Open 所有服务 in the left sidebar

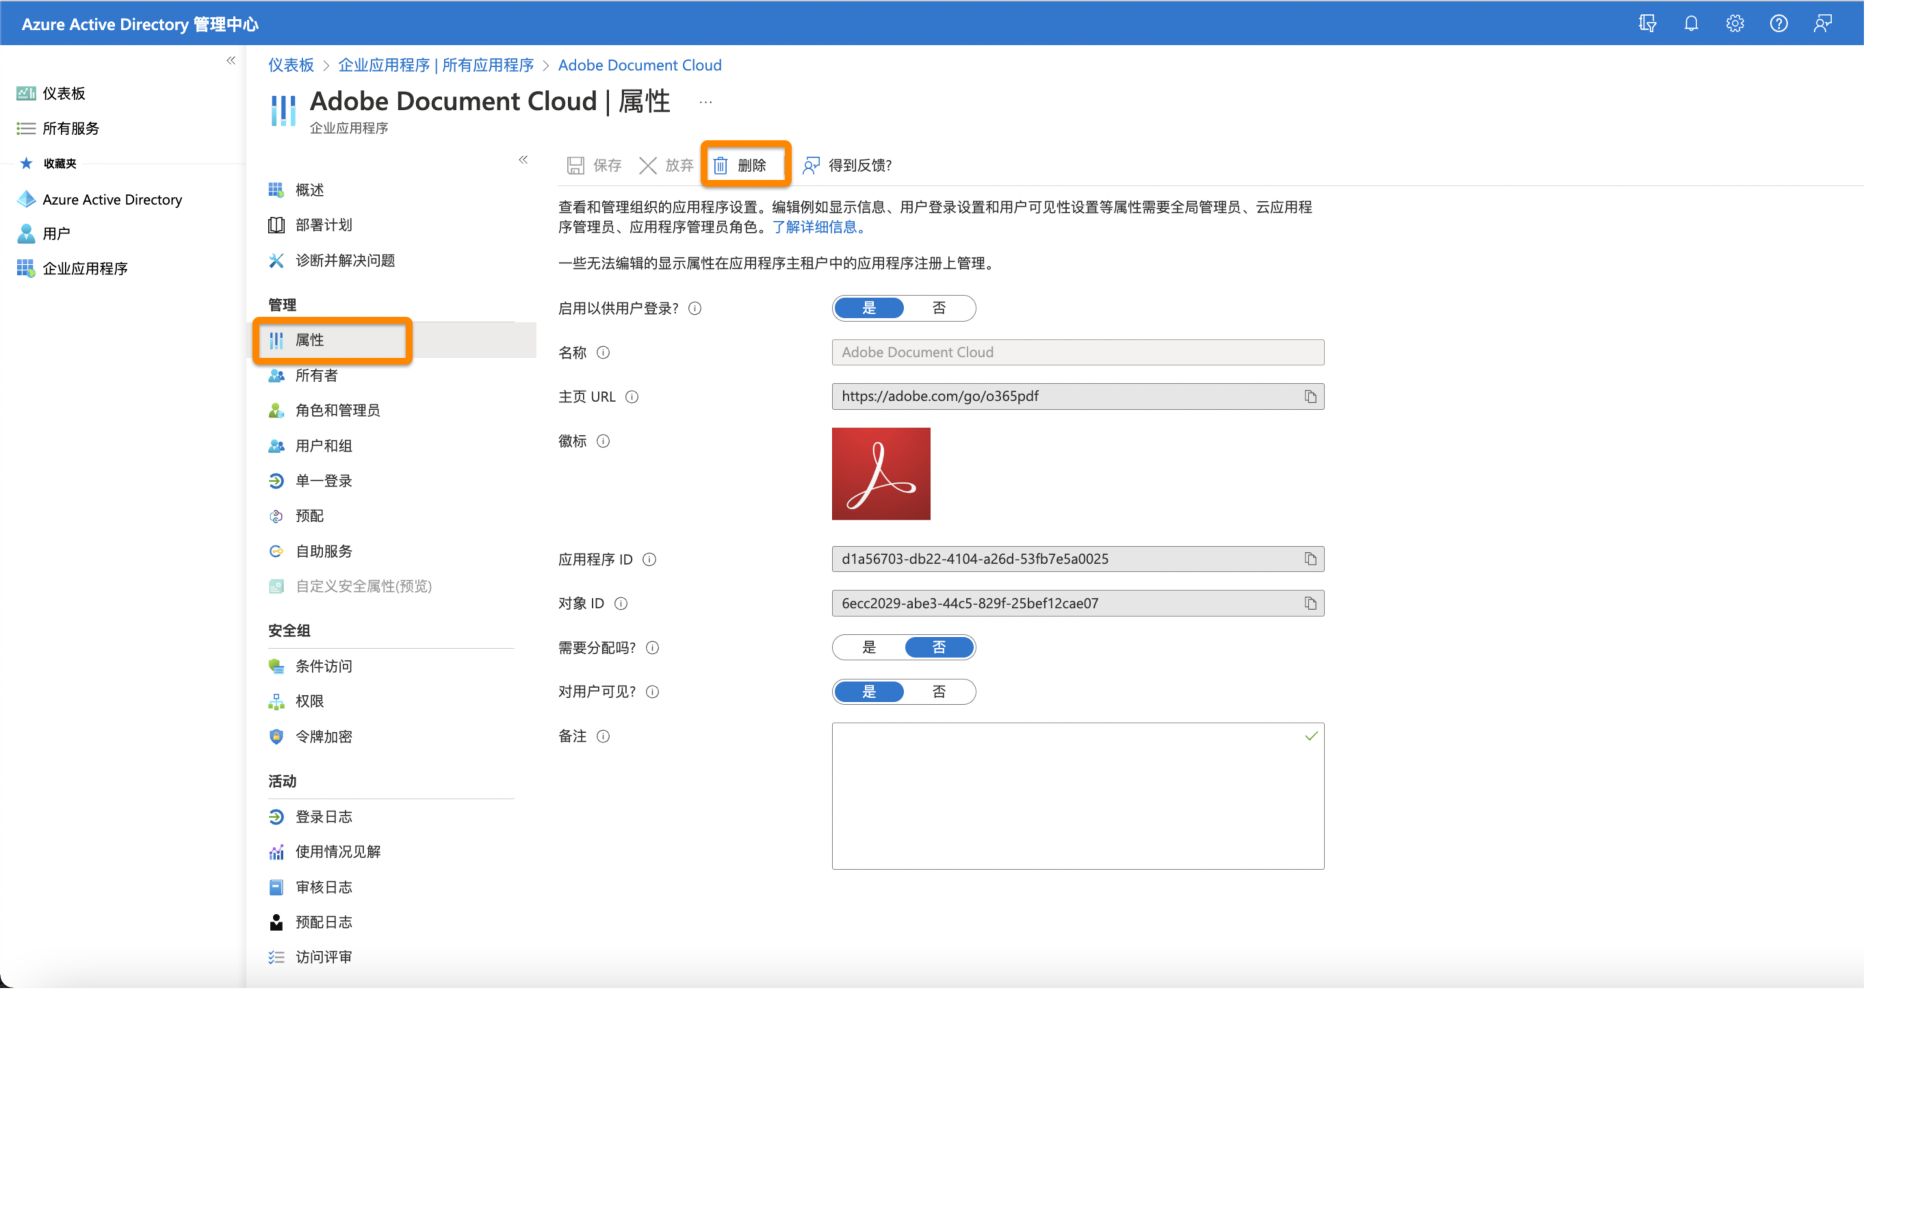tap(70, 128)
